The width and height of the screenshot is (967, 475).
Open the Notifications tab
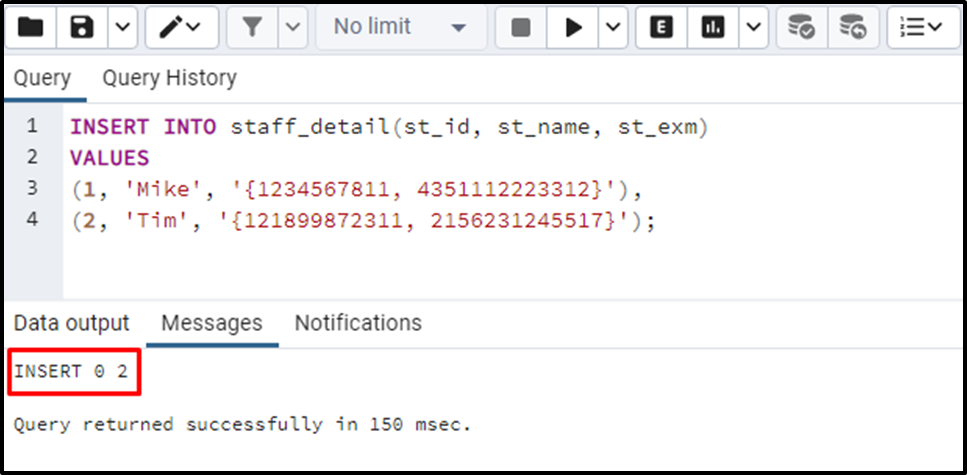tap(358, 323)
